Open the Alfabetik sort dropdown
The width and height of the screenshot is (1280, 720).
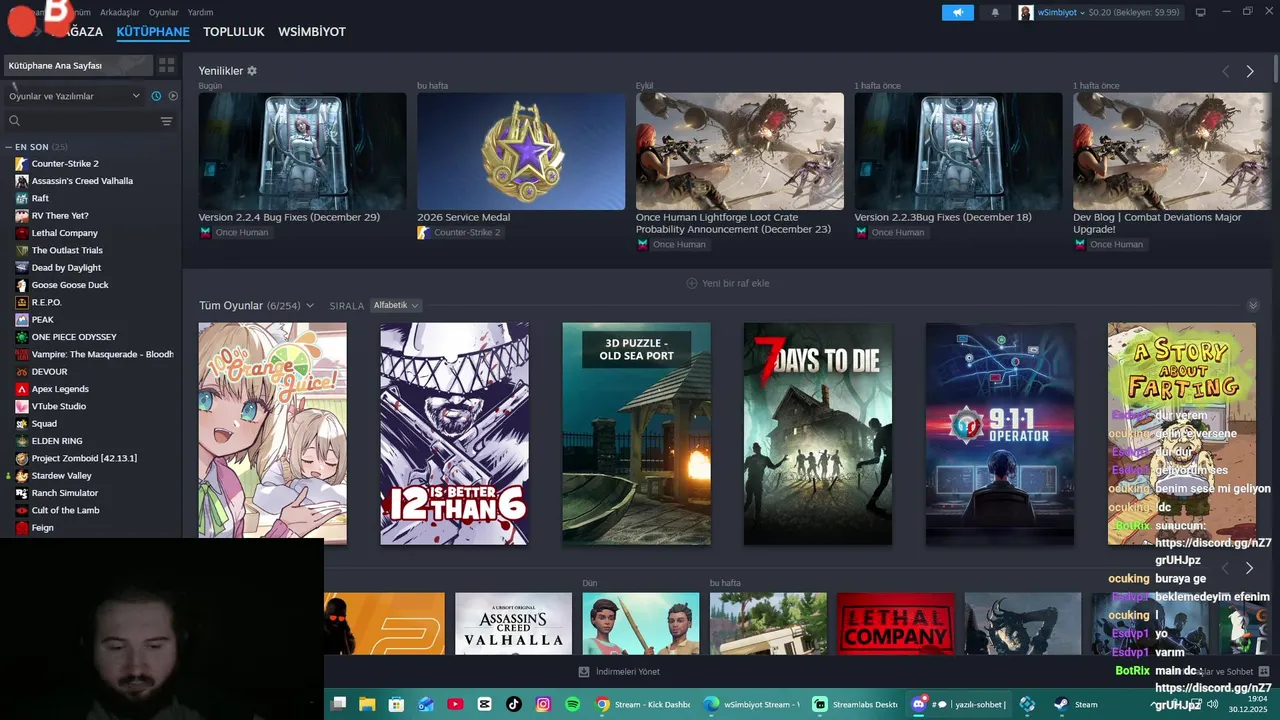tap(396, 305)
